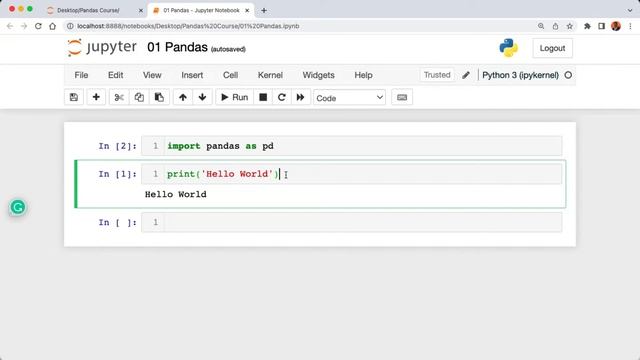
Task: Open the Insert menu
Action: pyautogui.click(x=192, y=75)
